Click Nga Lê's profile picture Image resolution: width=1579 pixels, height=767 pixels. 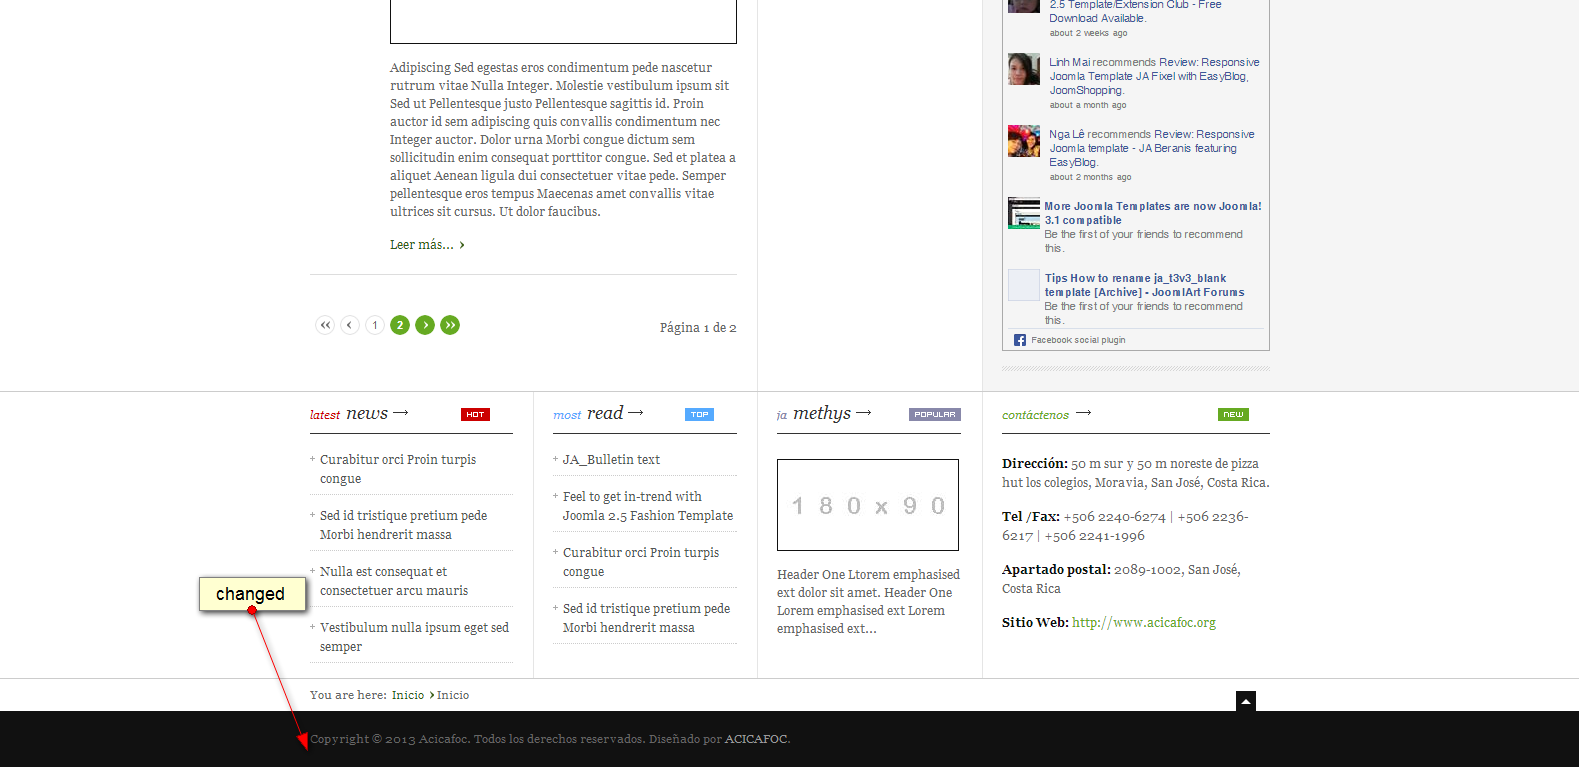1024,141
